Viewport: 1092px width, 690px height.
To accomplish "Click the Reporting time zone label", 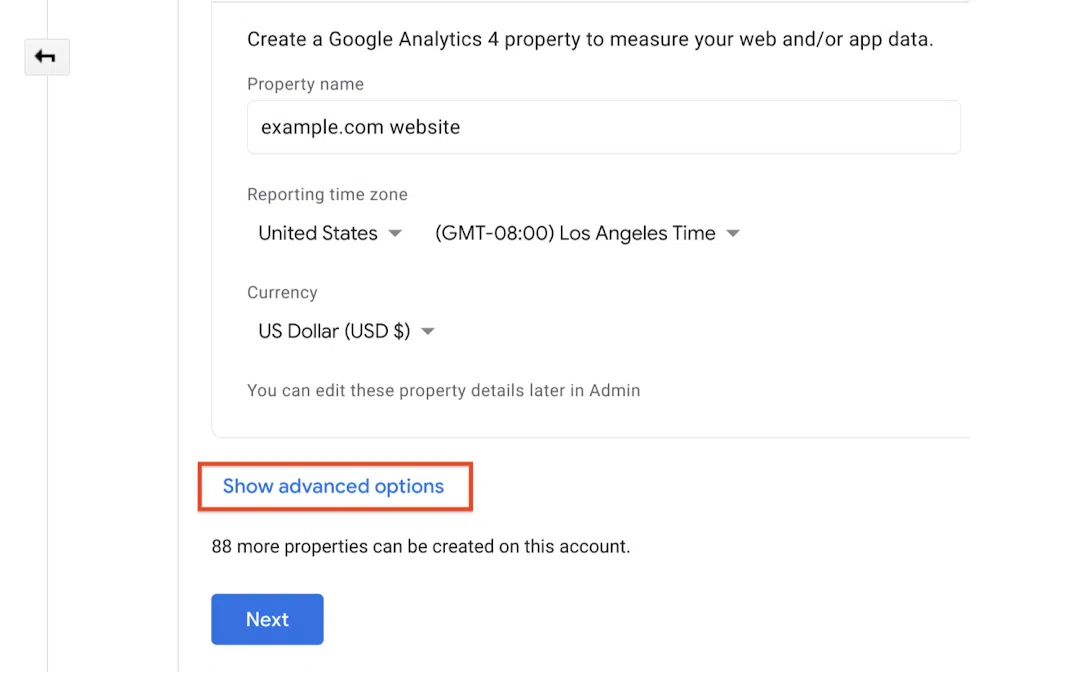I will 327,194.
